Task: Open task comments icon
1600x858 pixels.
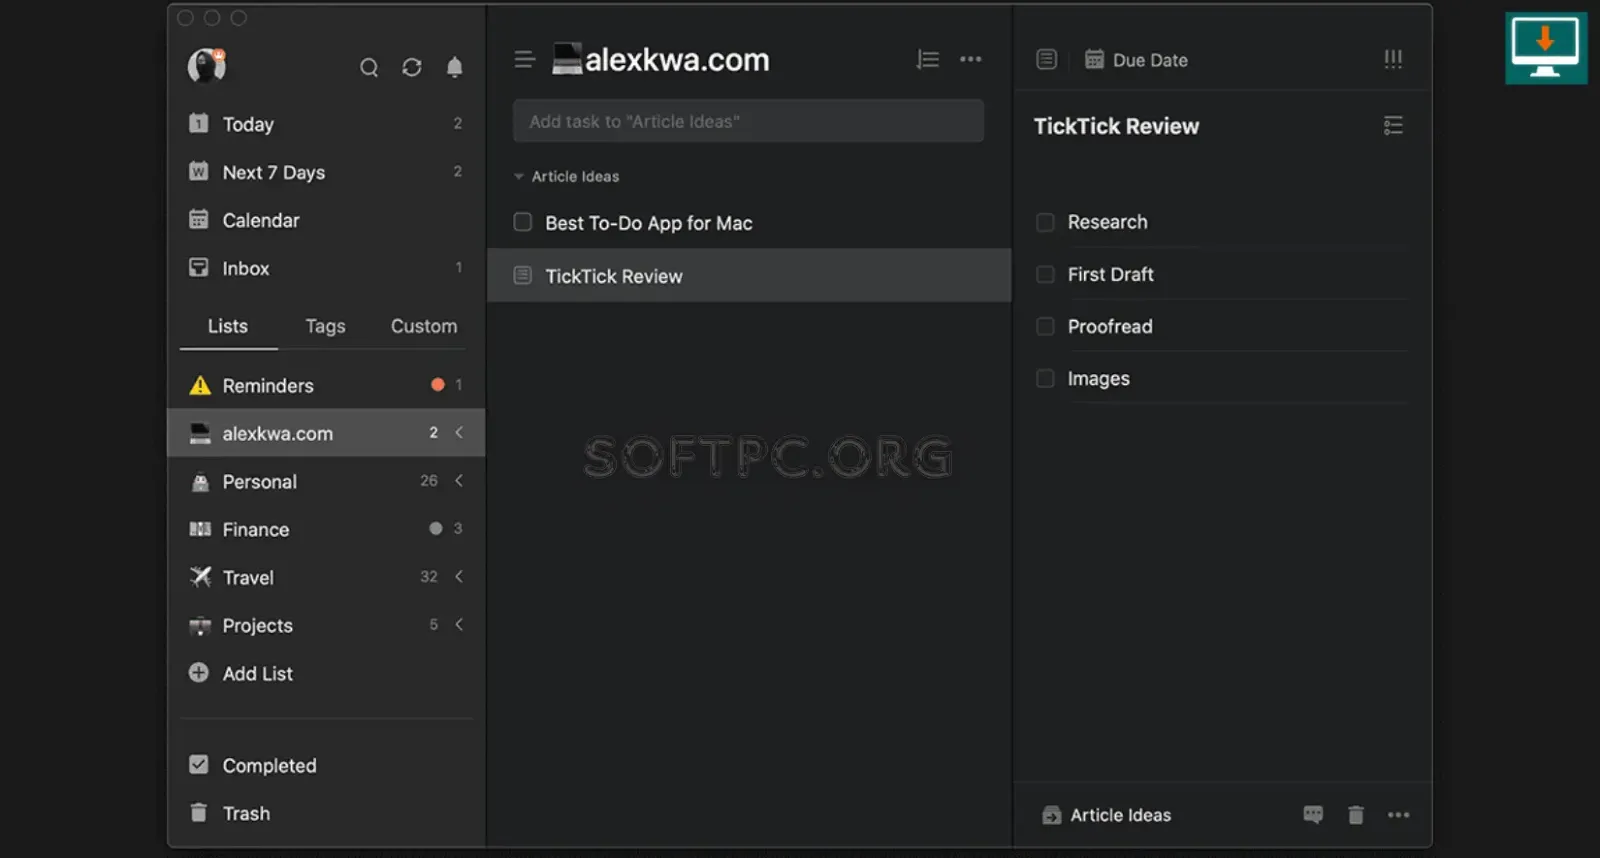Action: coord(1313,815)
